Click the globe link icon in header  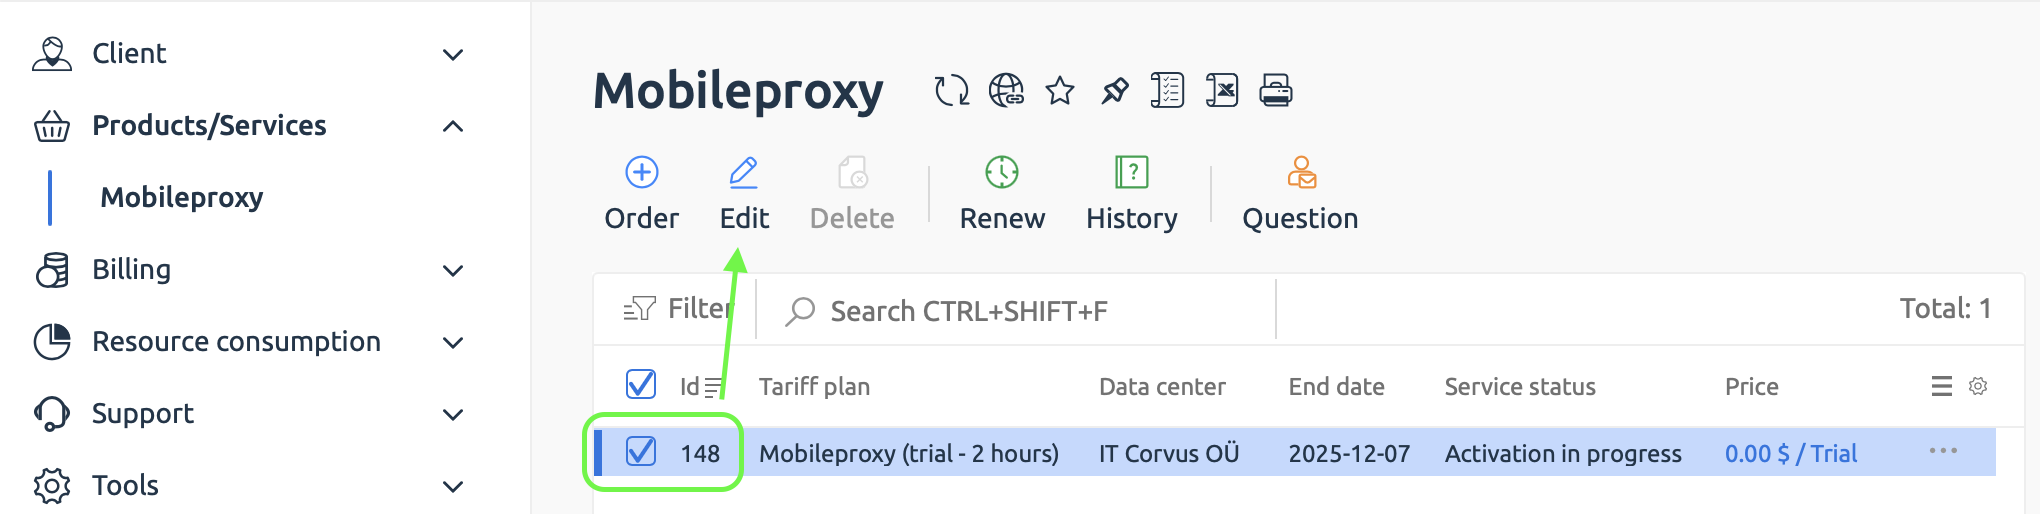pos(1006,91)
